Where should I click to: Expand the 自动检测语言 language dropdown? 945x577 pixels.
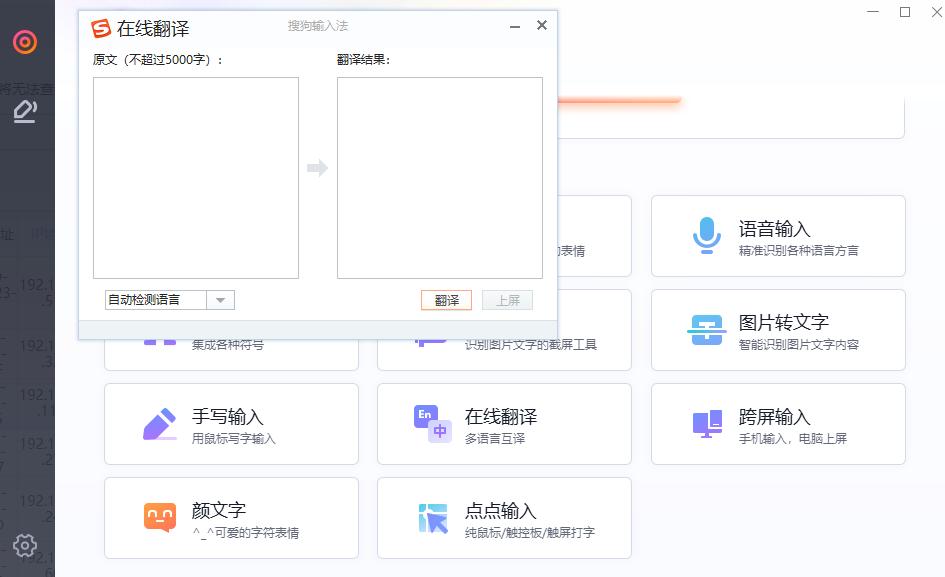click(x=222, y=299)
